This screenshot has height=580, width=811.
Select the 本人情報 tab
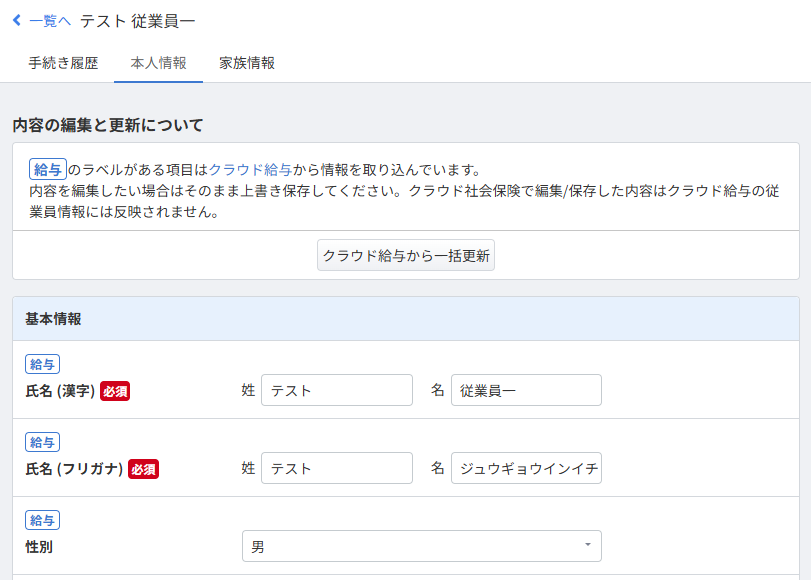click(x=158, y=63)
